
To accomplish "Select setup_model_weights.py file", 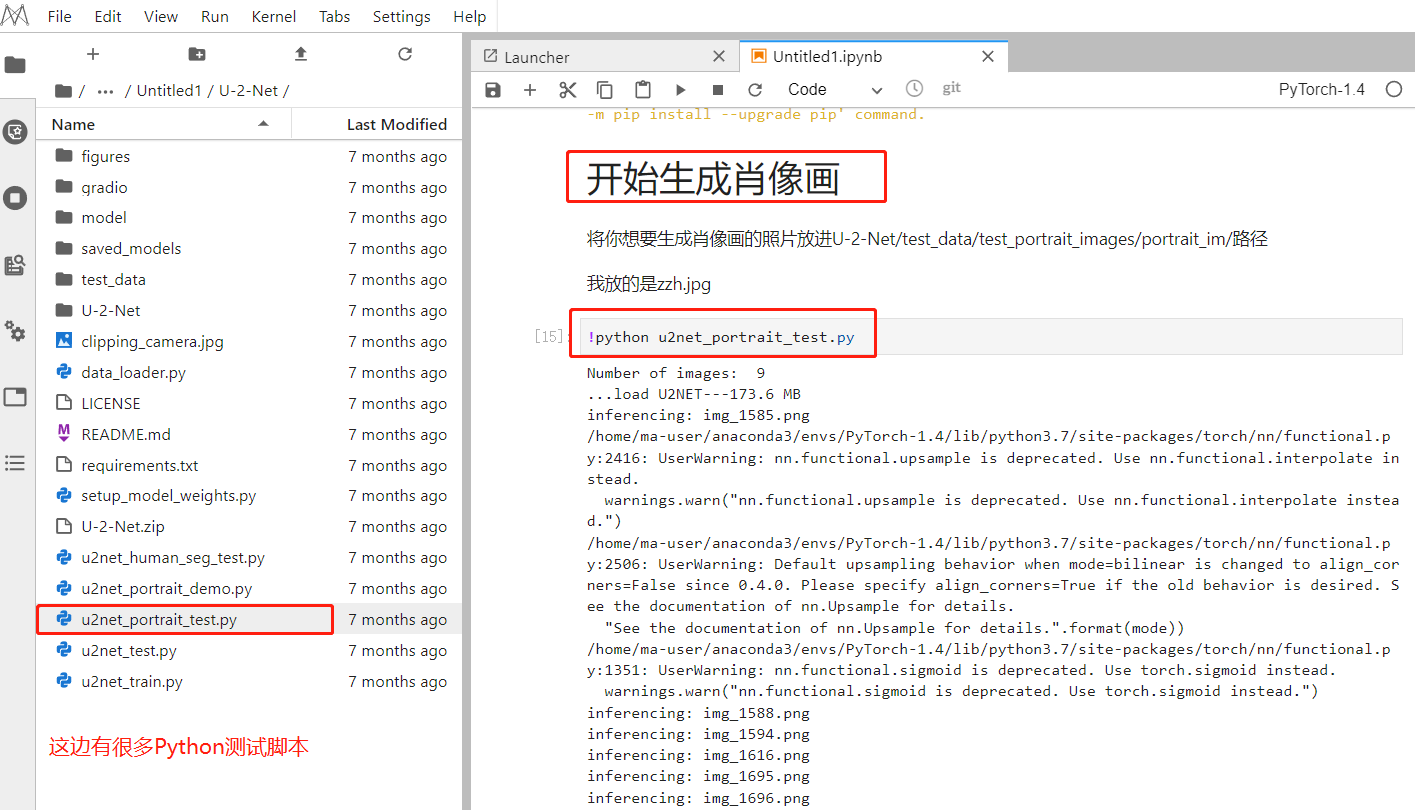I will coord(250,496).
